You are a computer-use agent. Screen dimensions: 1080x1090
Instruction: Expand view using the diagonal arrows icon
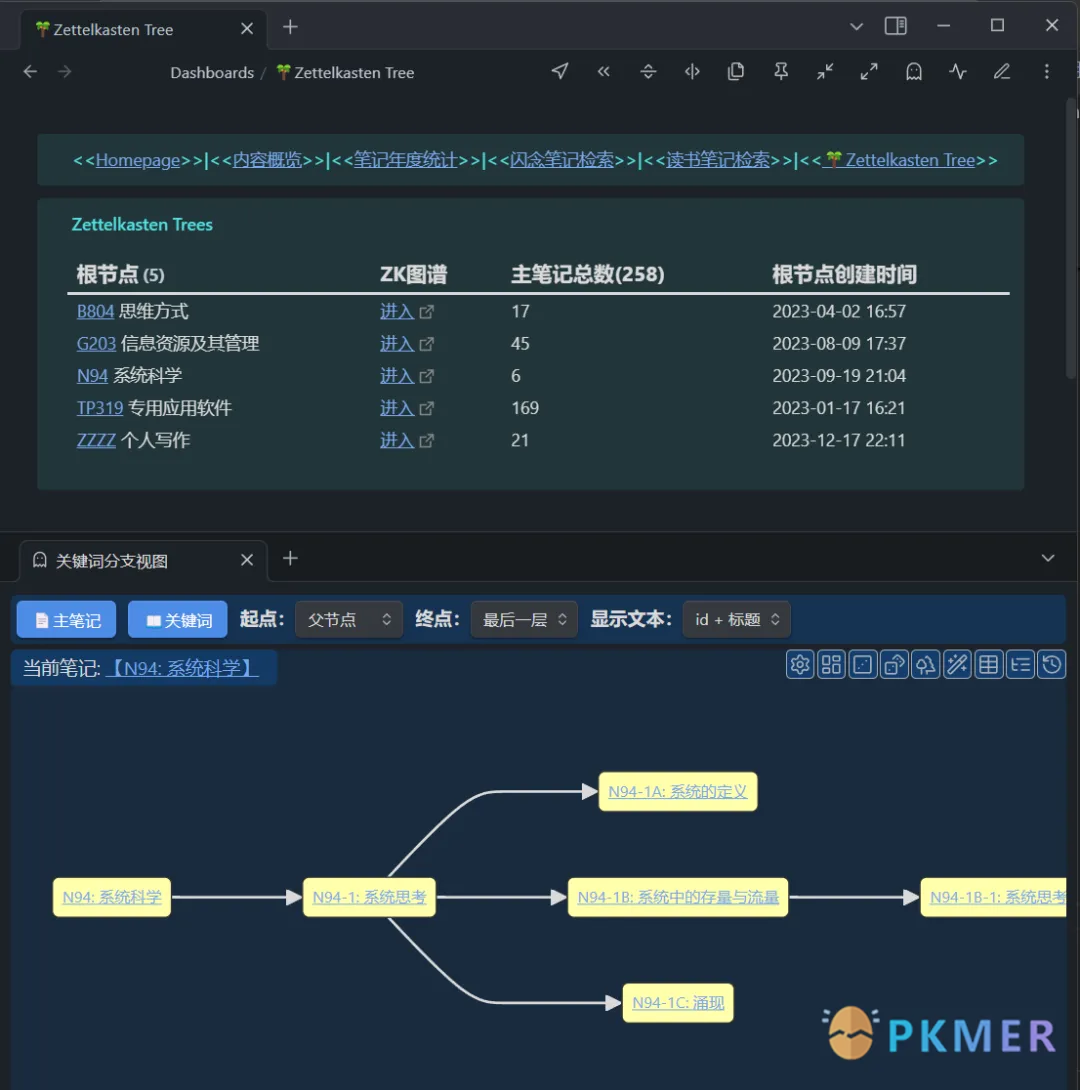[x=868, y=71]
